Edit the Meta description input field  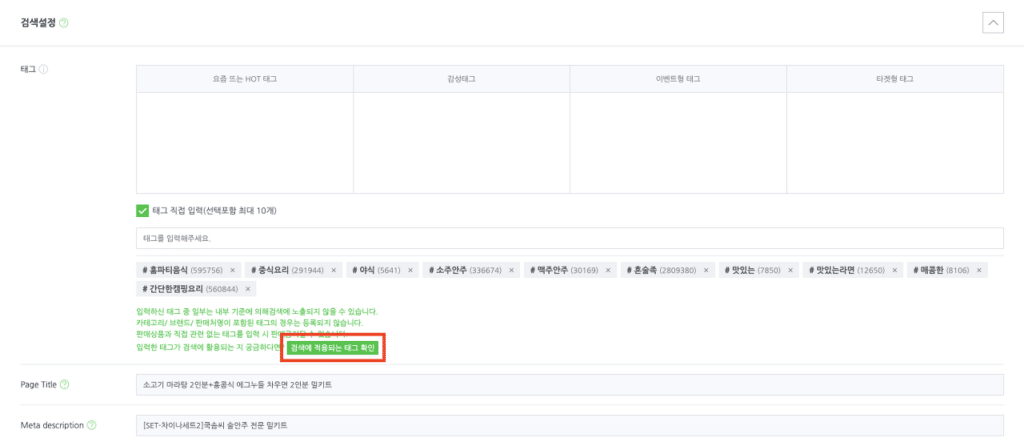569,426
